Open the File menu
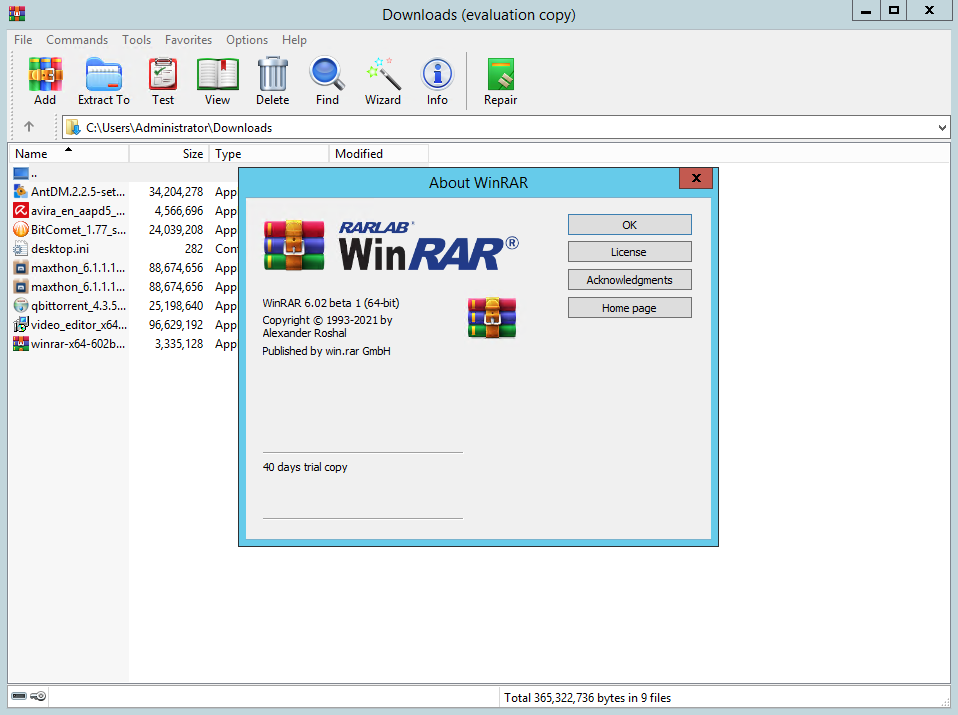The height and width of the screenshot is (715, 958). point(23,40)
